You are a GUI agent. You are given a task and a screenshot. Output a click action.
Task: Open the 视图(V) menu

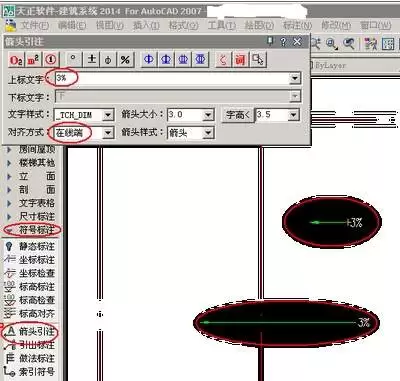point(110,25)
